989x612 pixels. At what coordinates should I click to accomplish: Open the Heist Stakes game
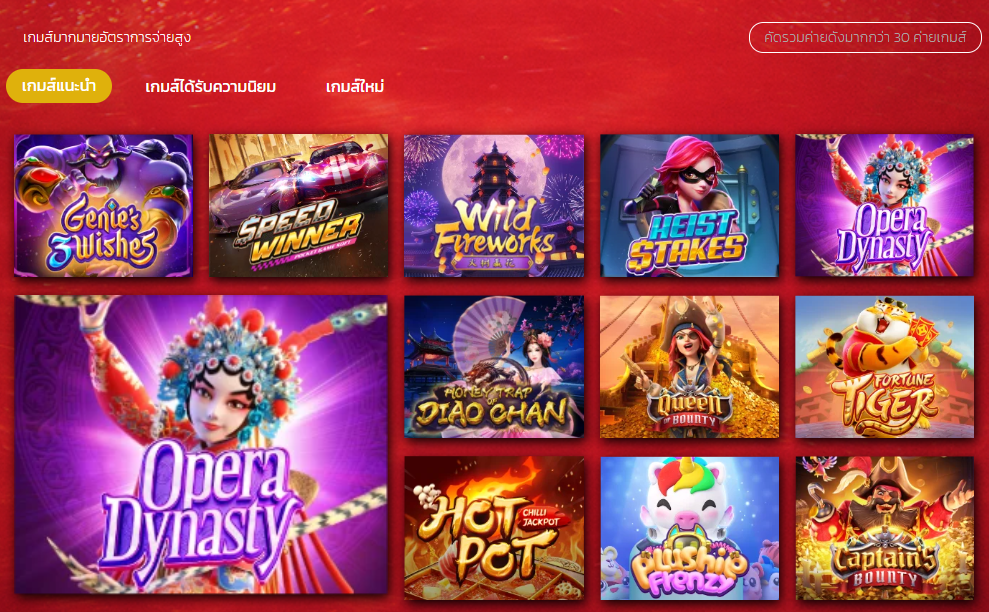(x=689, y=206)
